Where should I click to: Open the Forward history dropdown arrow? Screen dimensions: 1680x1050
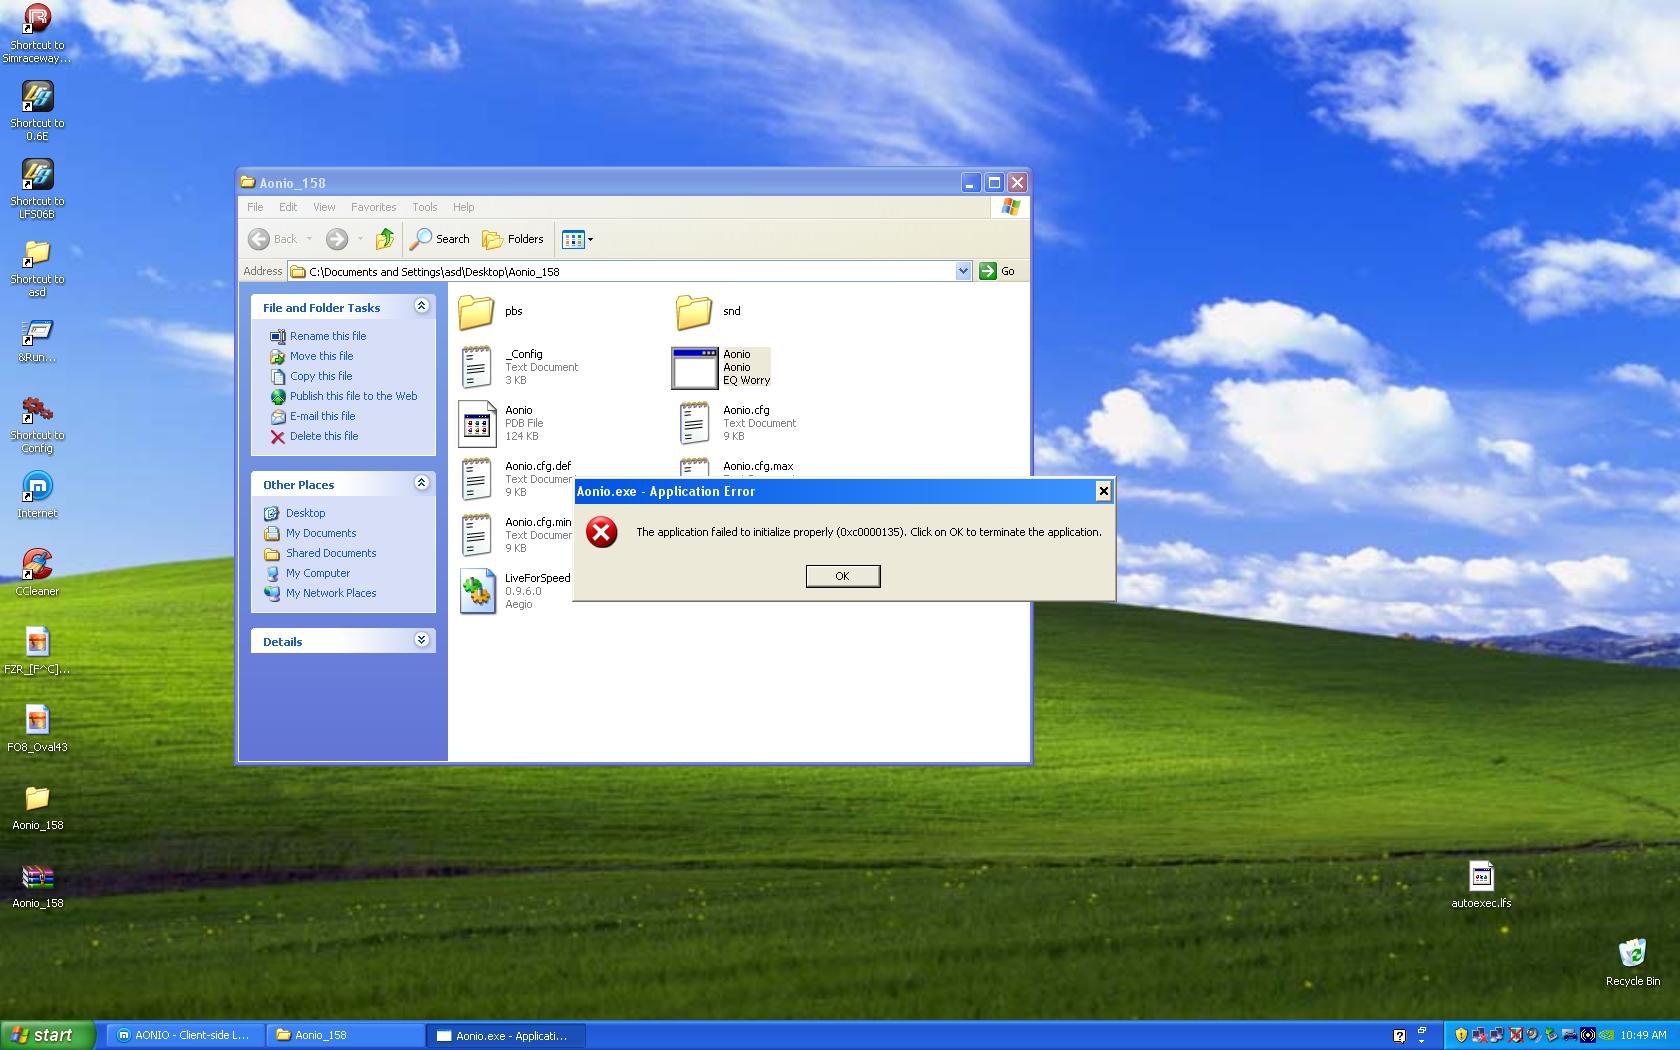360,239
